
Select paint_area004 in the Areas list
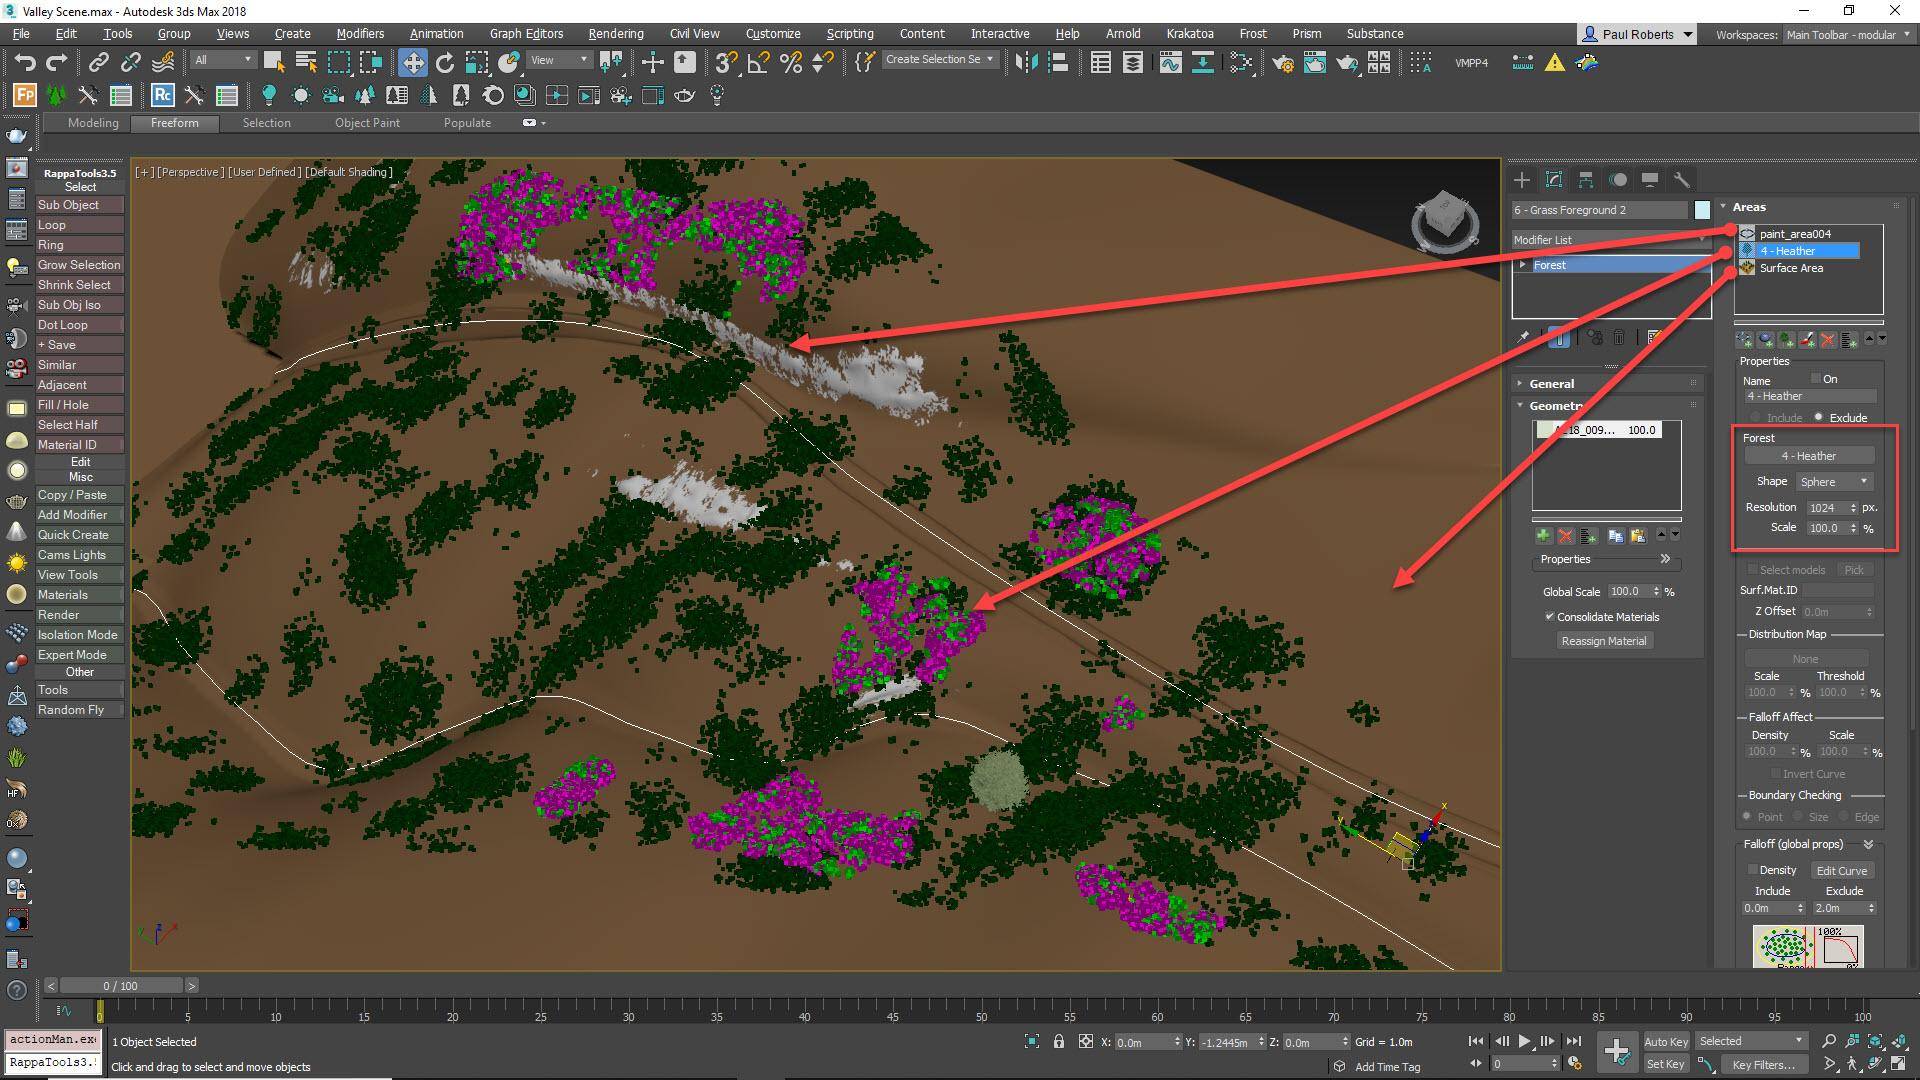(x=1795, y=233)
